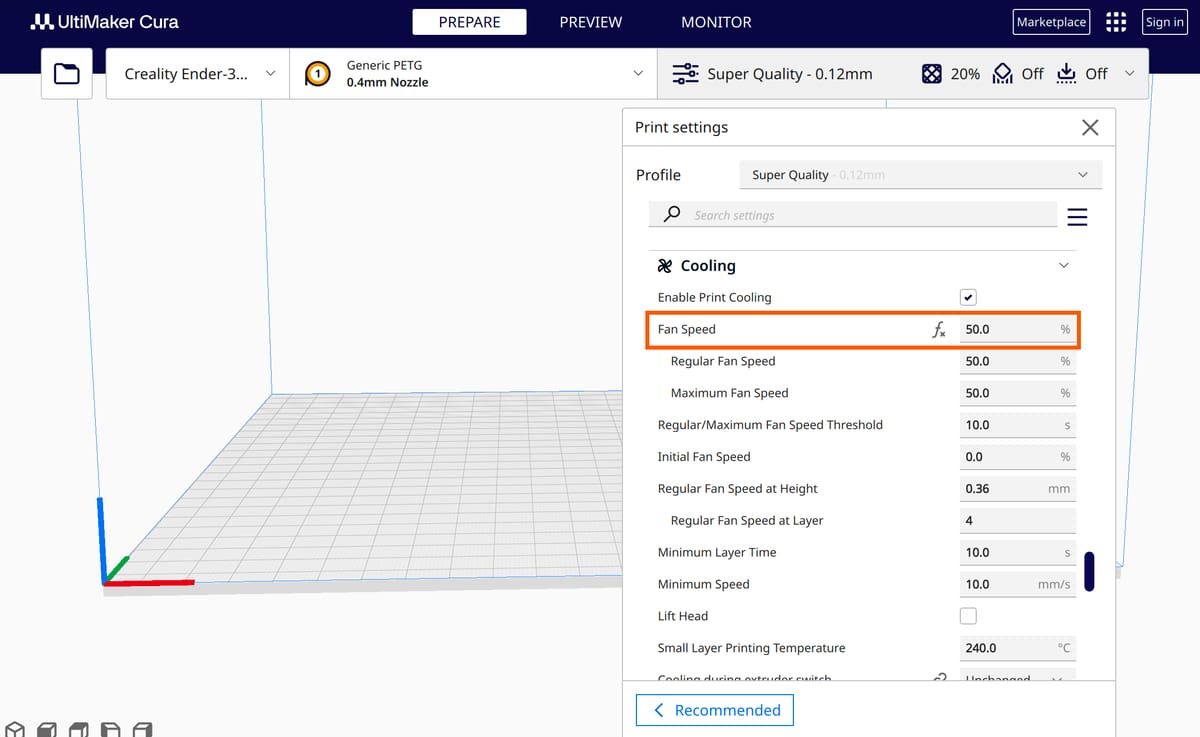
Task: Close the Print settings panel
Action: click(x=1090, y=128)
